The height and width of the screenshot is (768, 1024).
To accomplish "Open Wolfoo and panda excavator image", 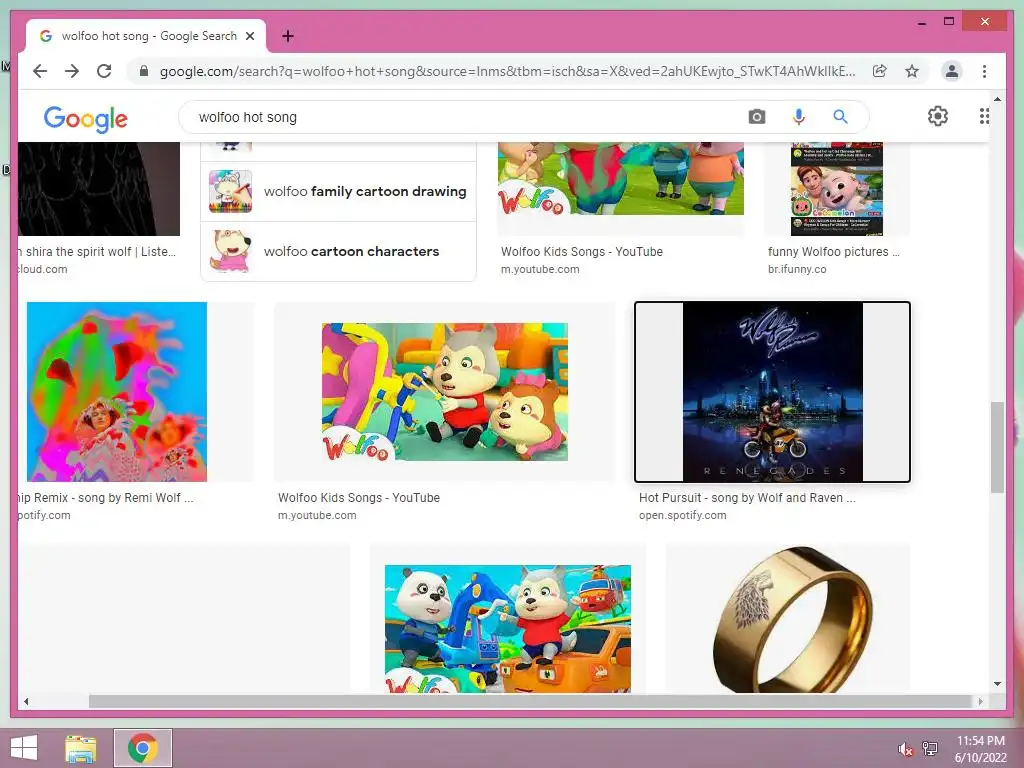I will pyautogui.click(x=507, y=628).
